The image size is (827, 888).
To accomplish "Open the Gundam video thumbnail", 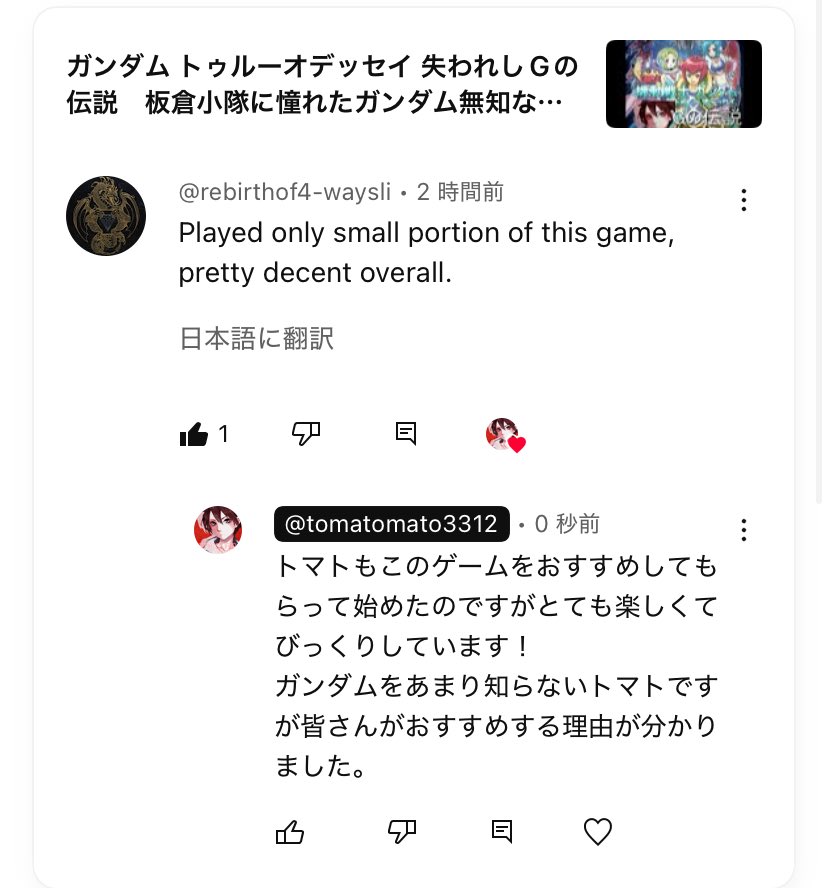I will click(684, 84).
